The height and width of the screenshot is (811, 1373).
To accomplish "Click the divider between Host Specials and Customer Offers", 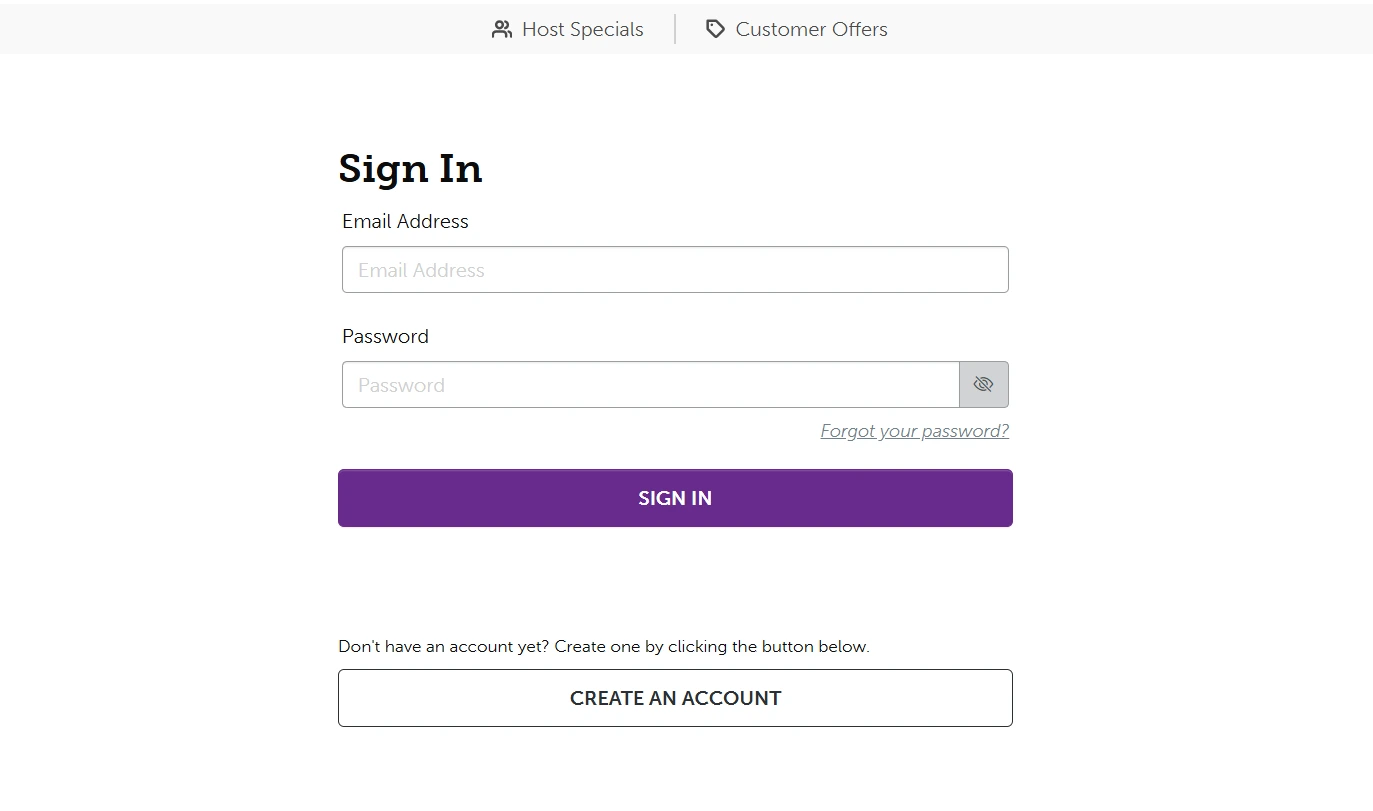I will point(675,30).
